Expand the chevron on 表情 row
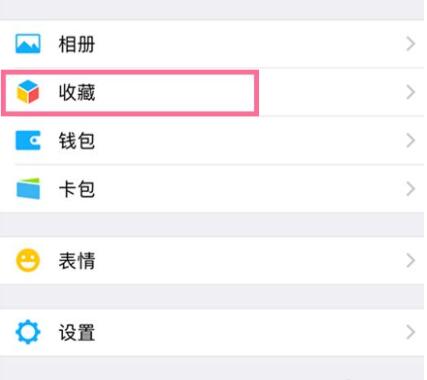427x380 pixels. click(x=411, y=261)
